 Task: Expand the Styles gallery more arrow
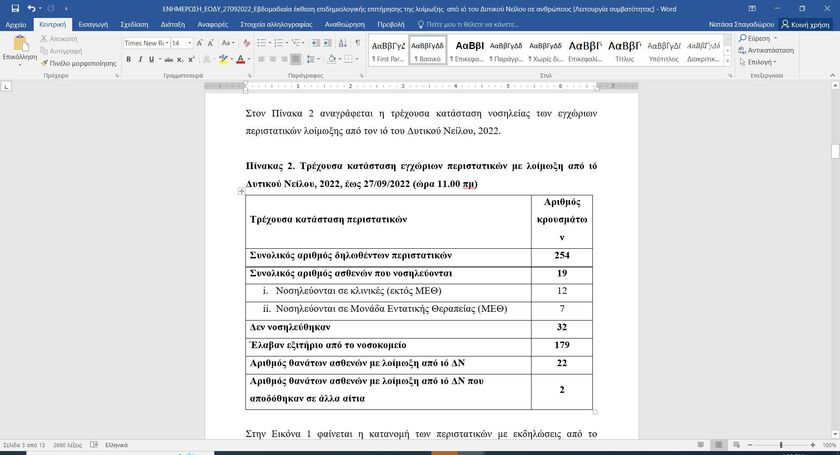[x=727, y=60]
